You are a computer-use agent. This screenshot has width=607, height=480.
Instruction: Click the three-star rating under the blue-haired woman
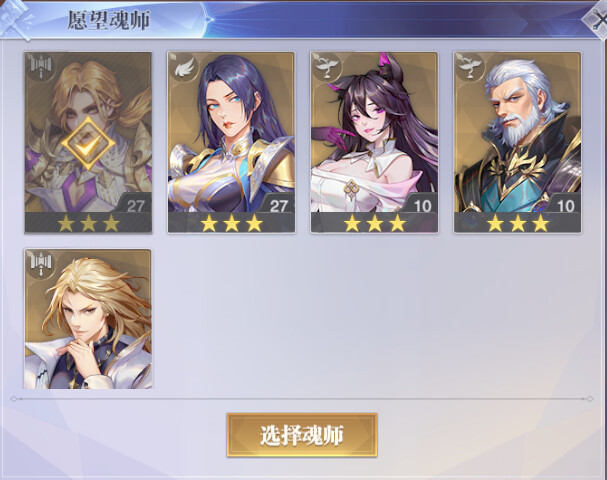click(231, 223)
